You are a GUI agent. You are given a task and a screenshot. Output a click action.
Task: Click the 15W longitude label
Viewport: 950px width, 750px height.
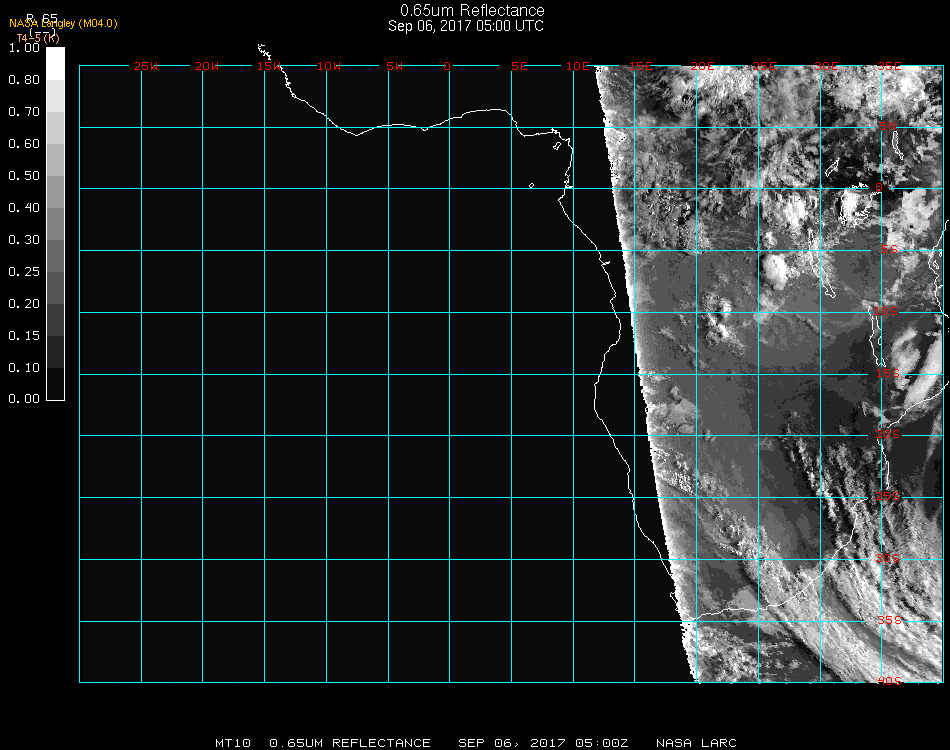[269, 66]
